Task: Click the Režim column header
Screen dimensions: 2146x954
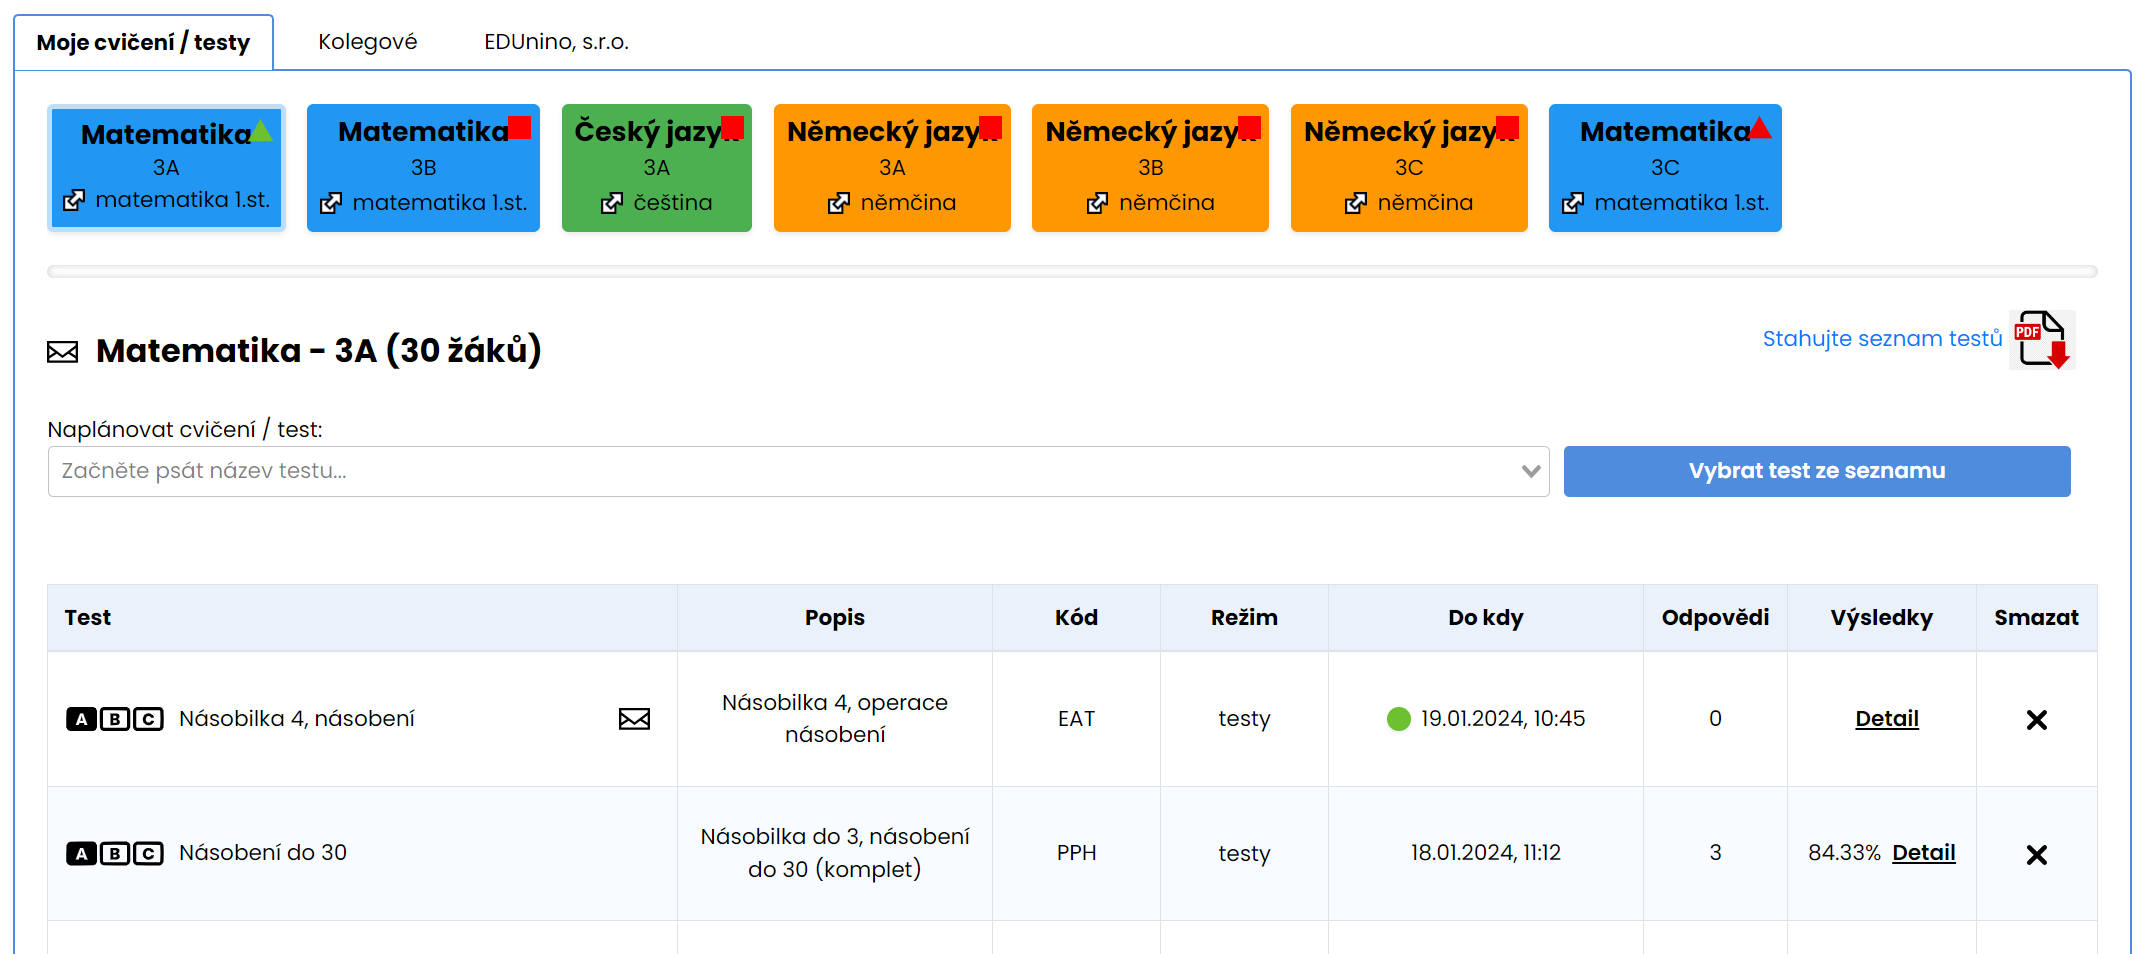Action: click(1244, 617)
